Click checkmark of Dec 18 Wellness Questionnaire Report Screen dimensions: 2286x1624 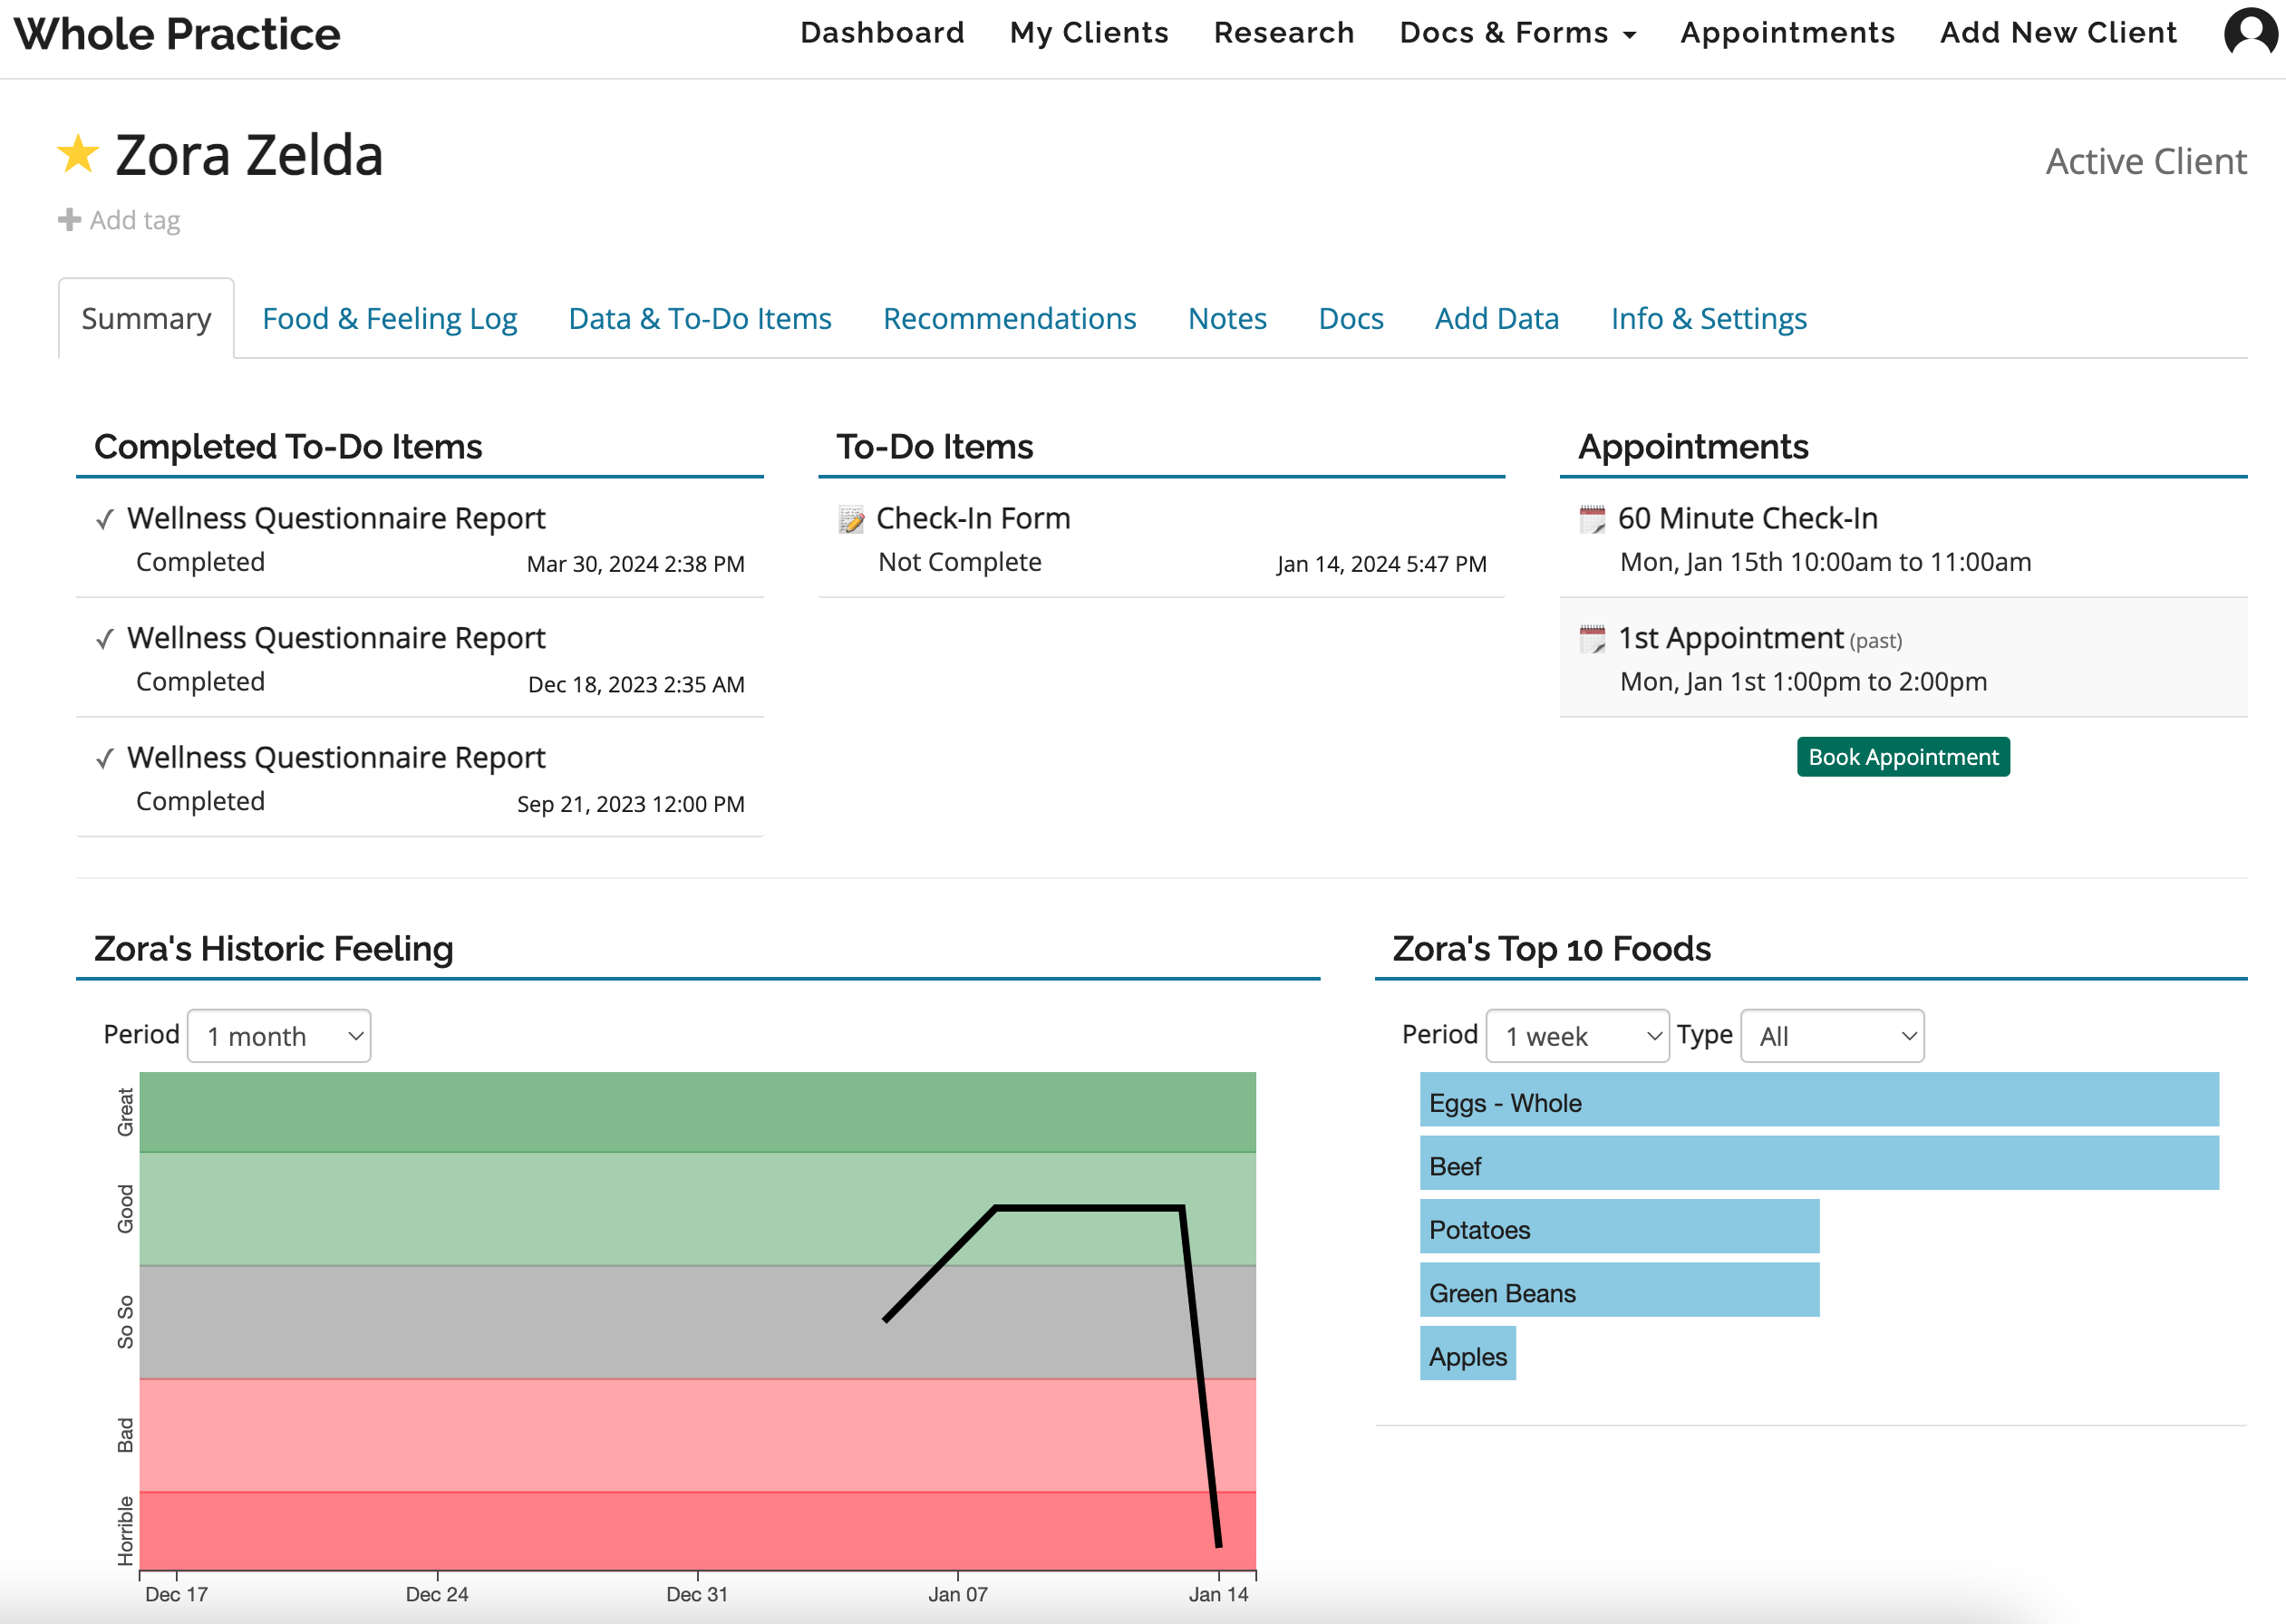(x=105, y=640)
